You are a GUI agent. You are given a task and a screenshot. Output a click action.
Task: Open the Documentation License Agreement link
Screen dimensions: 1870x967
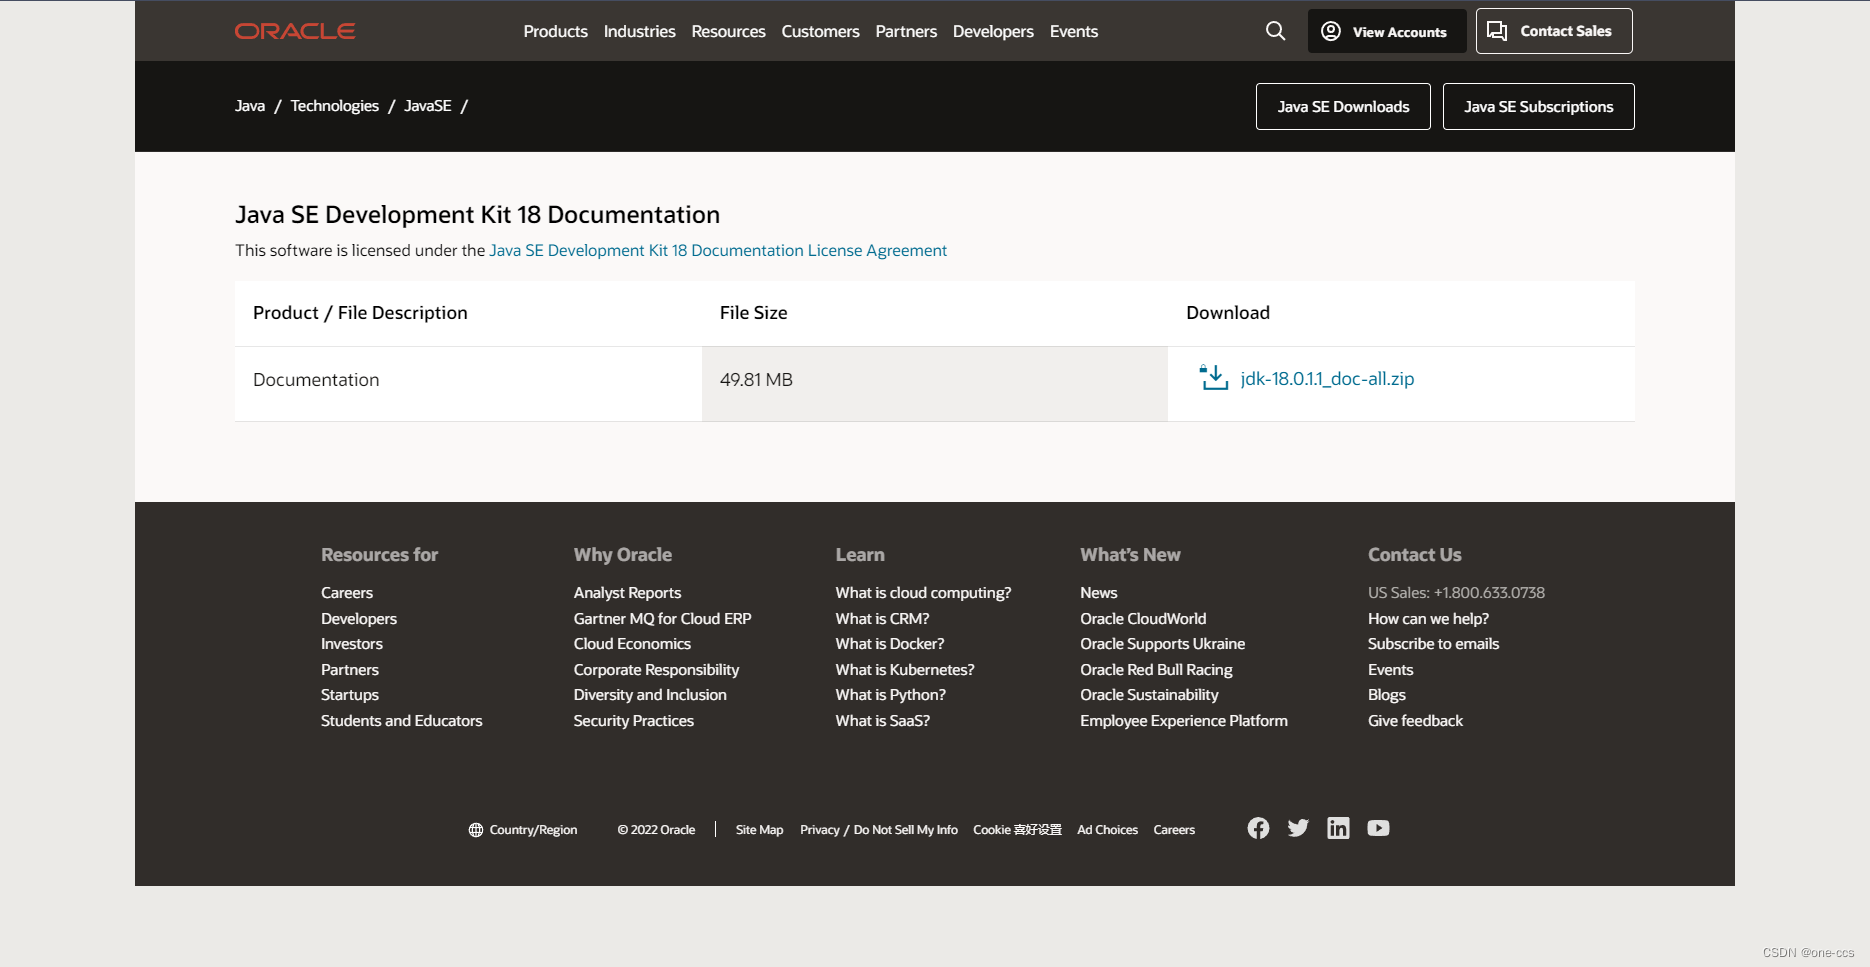click(718, 250)
